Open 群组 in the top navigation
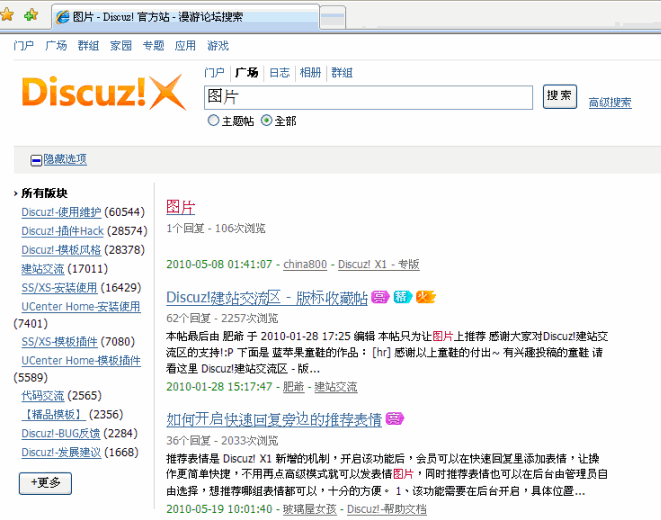 coord(89,46)
